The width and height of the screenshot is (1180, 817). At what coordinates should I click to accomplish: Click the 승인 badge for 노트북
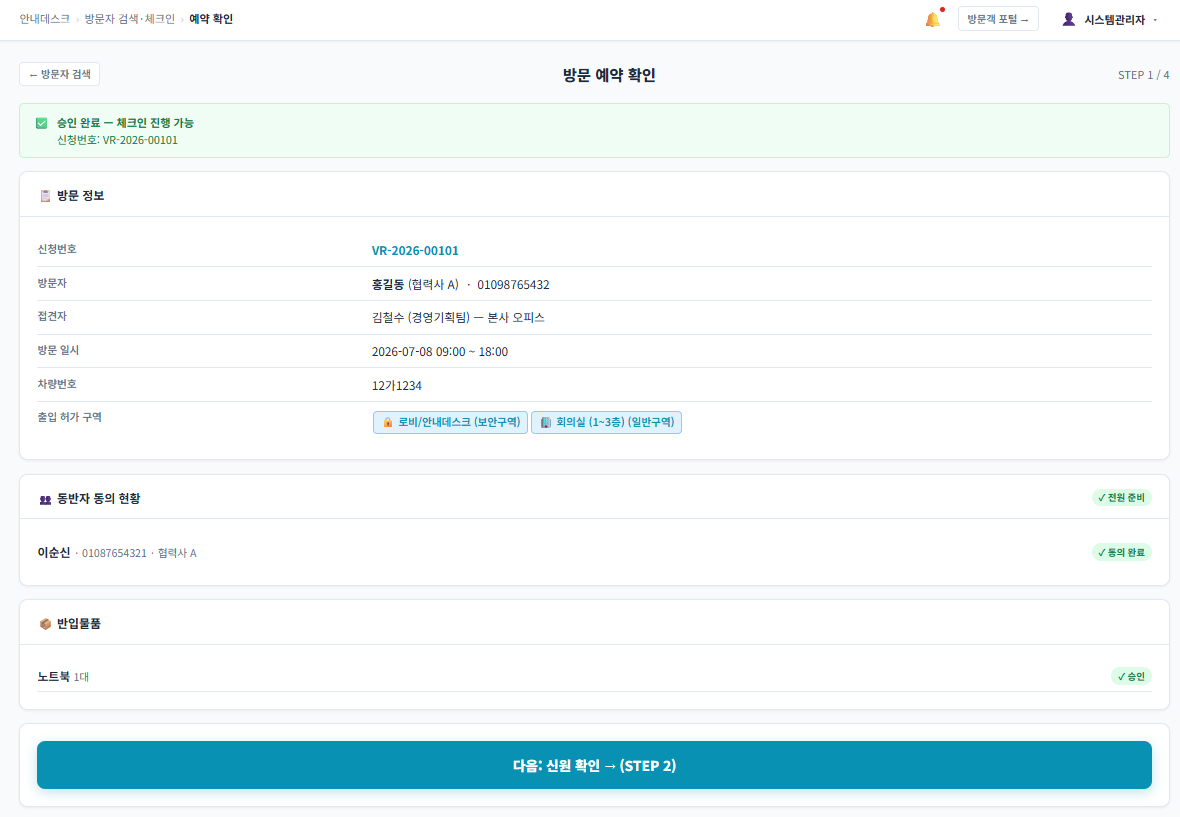coord(1131,676)
